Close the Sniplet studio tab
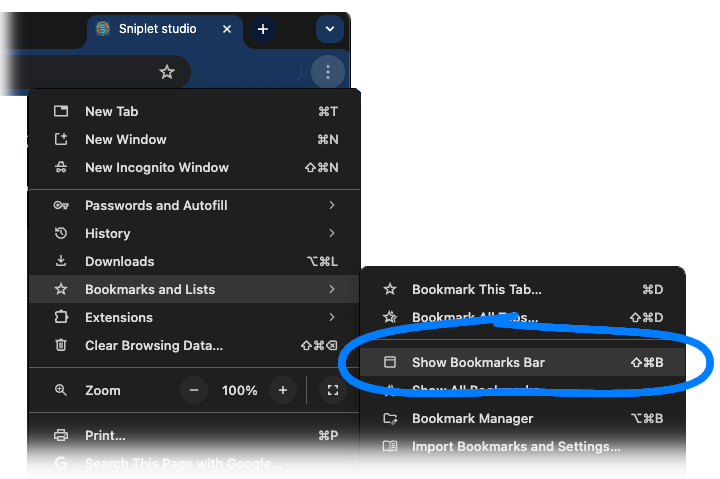The width and height of the screenshot is (720, 479). (227, 29)
